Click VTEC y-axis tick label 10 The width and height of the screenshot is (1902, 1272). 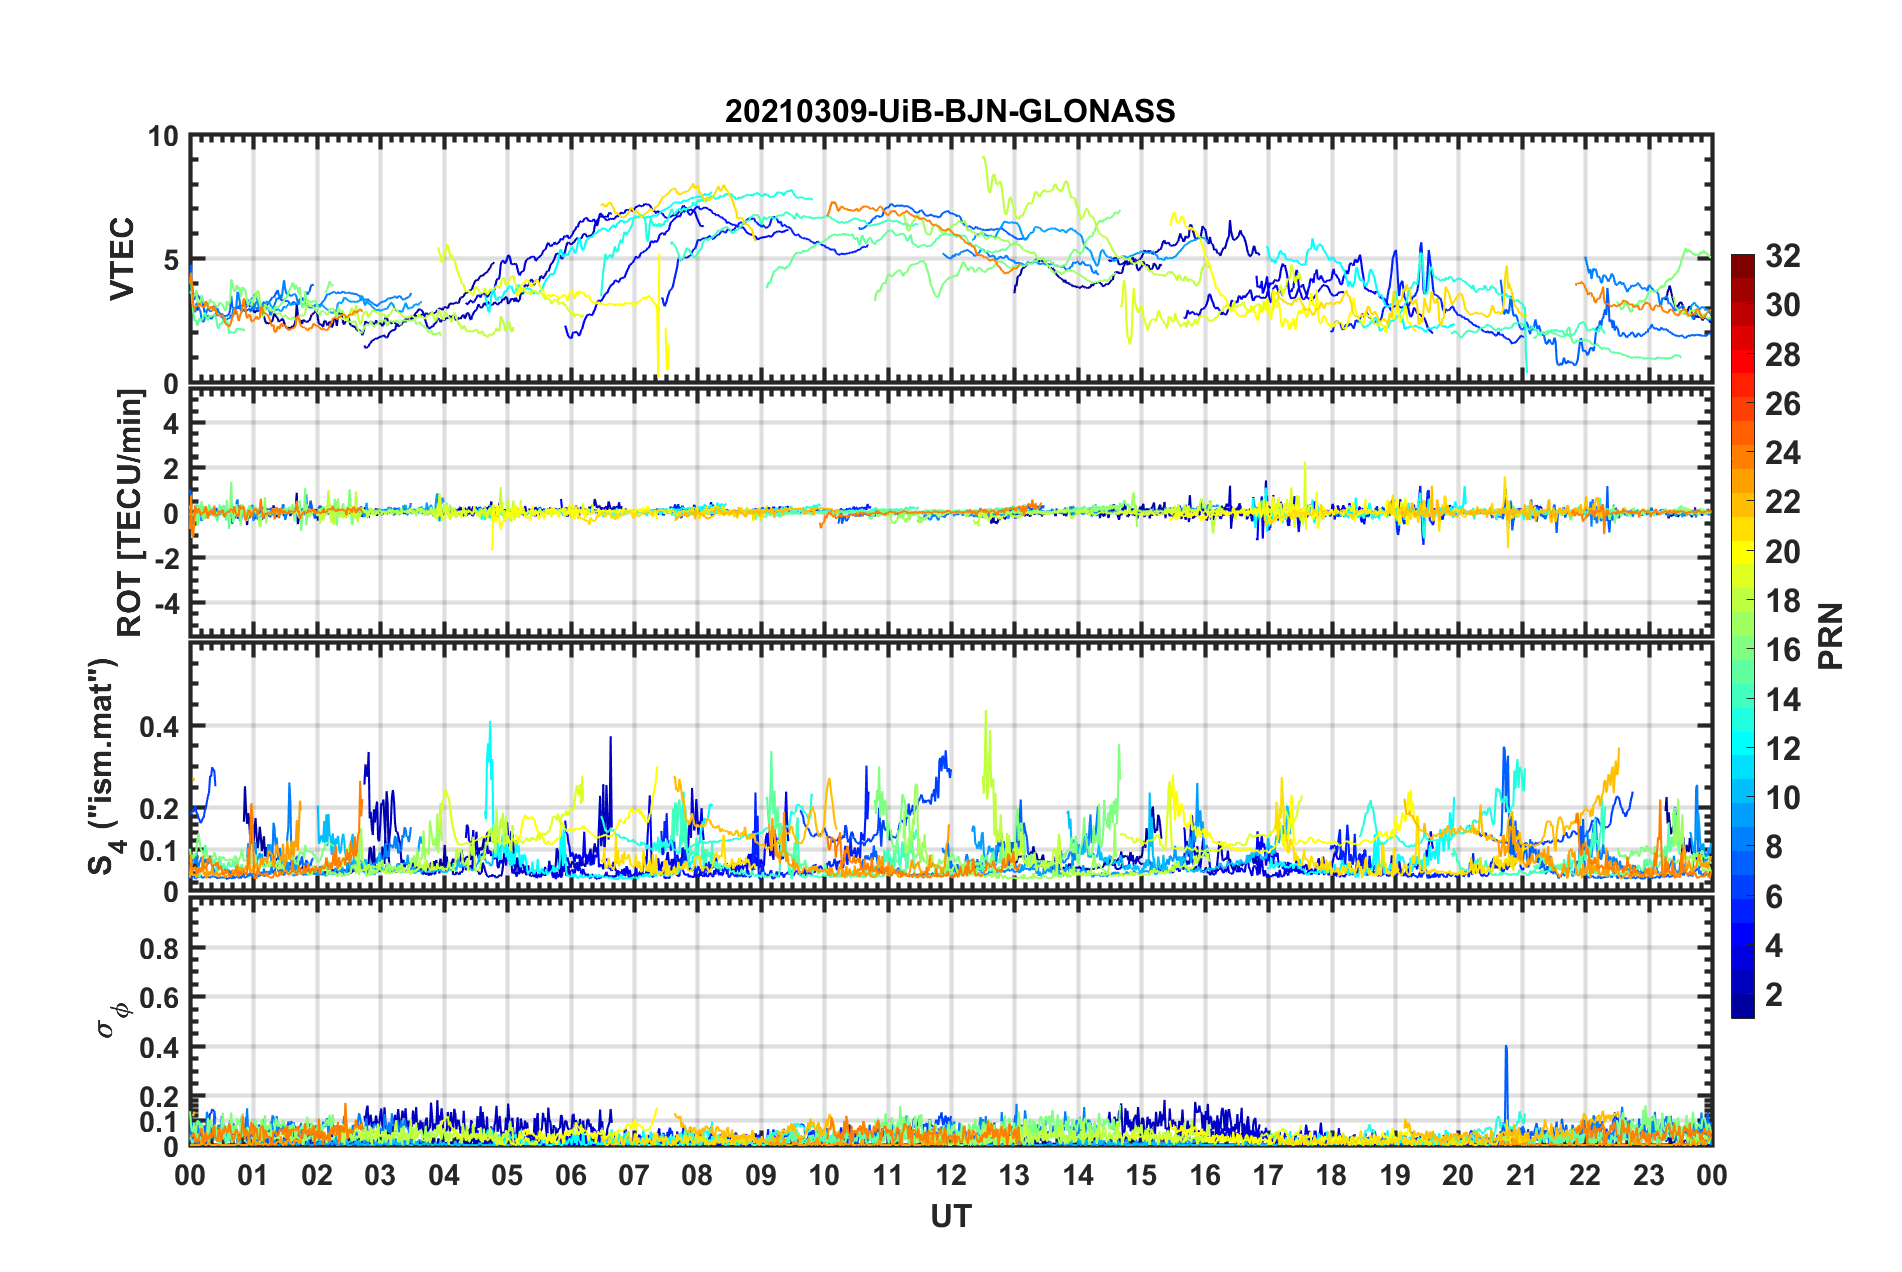[x=163, y=137]
